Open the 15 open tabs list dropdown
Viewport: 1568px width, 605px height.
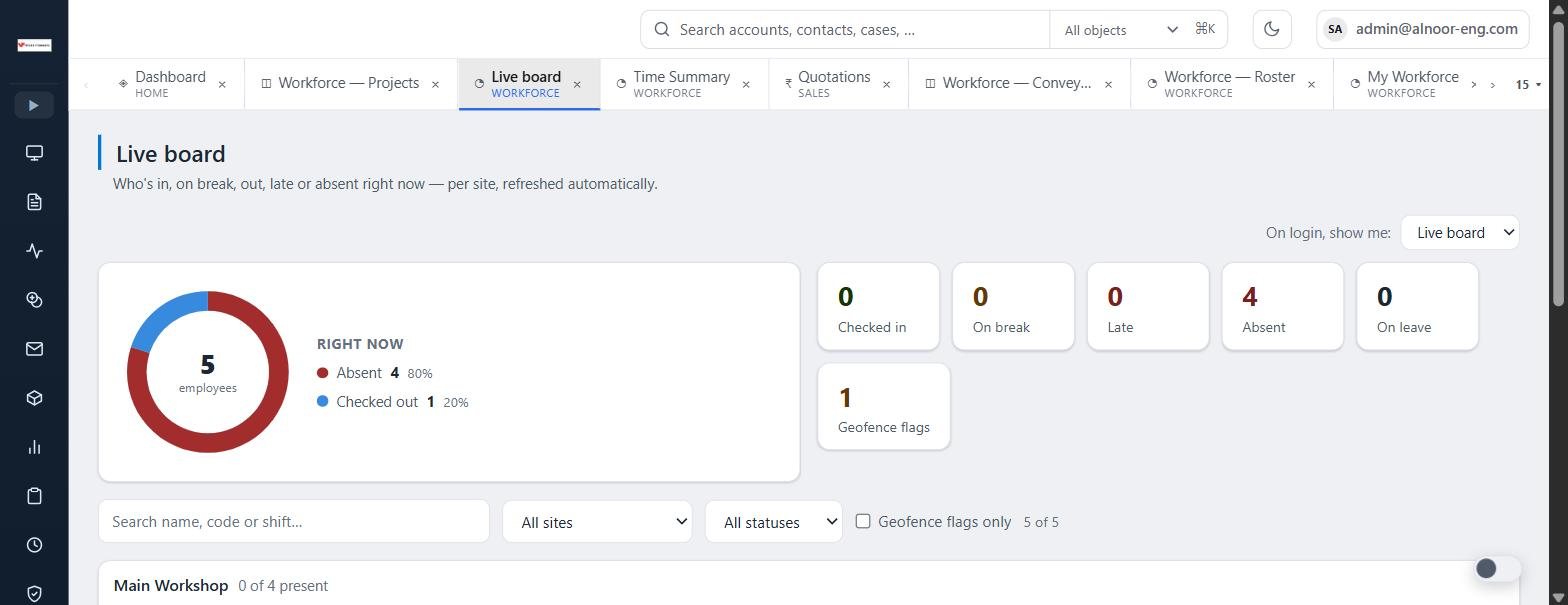point(1528,85)
